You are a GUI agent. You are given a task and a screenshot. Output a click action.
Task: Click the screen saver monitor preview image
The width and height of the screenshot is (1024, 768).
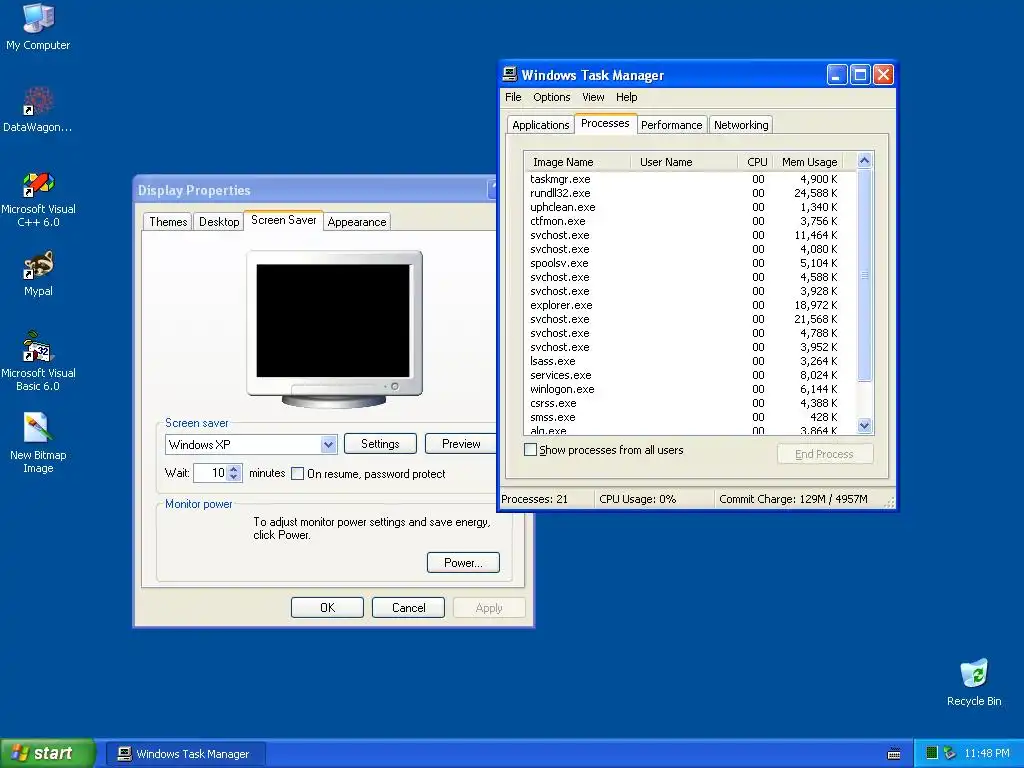tap(334, 328)
